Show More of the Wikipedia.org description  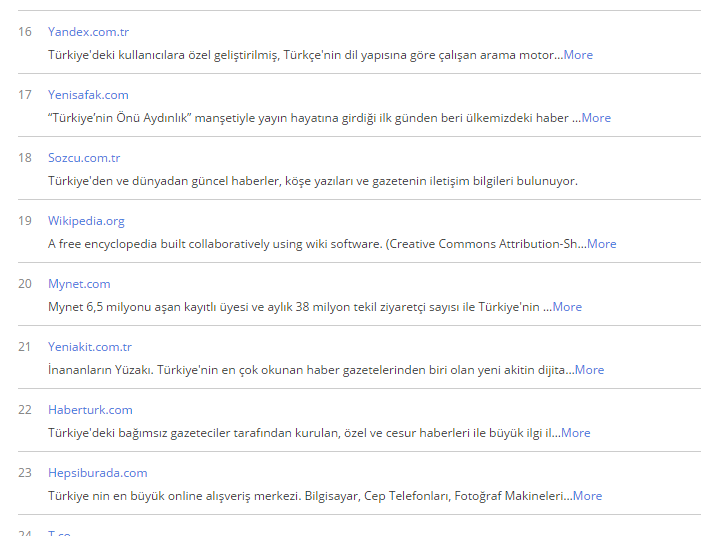[602, 244]
